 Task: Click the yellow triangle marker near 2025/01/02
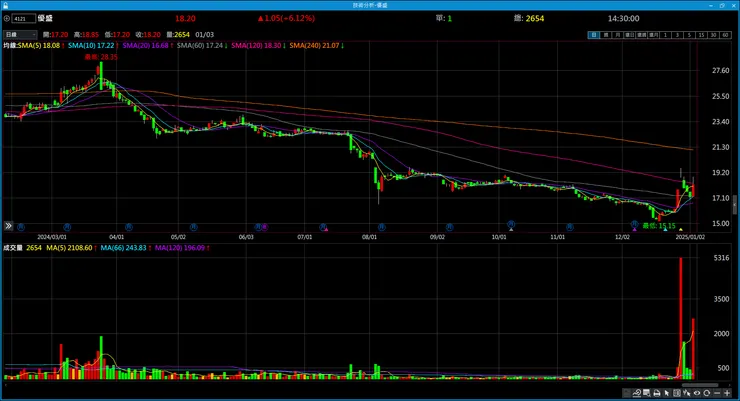coord(681,229)
